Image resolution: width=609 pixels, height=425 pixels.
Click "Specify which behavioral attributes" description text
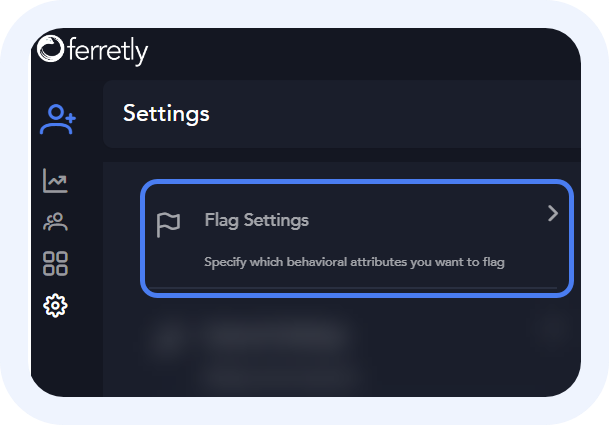(354, 263)
